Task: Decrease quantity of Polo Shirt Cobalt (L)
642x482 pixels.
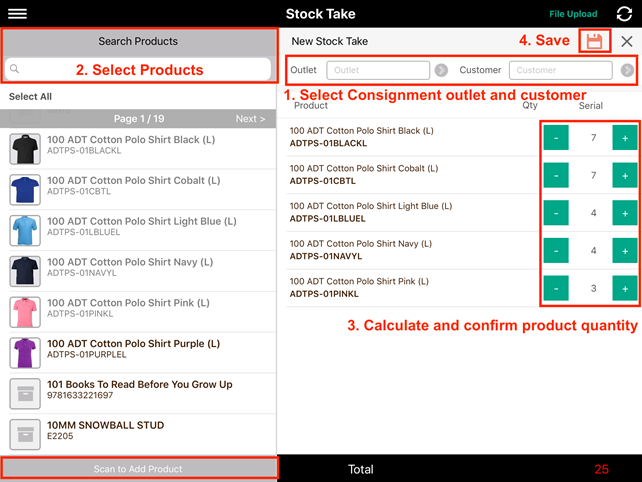Action: (556, 175)
